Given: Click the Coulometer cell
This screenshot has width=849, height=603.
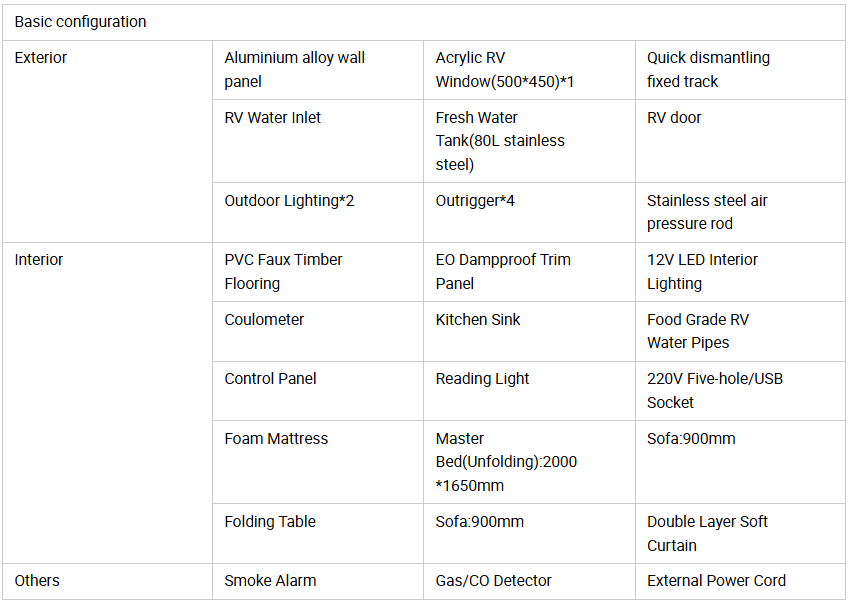Looking at the screenshot, I should pos(318,331).
